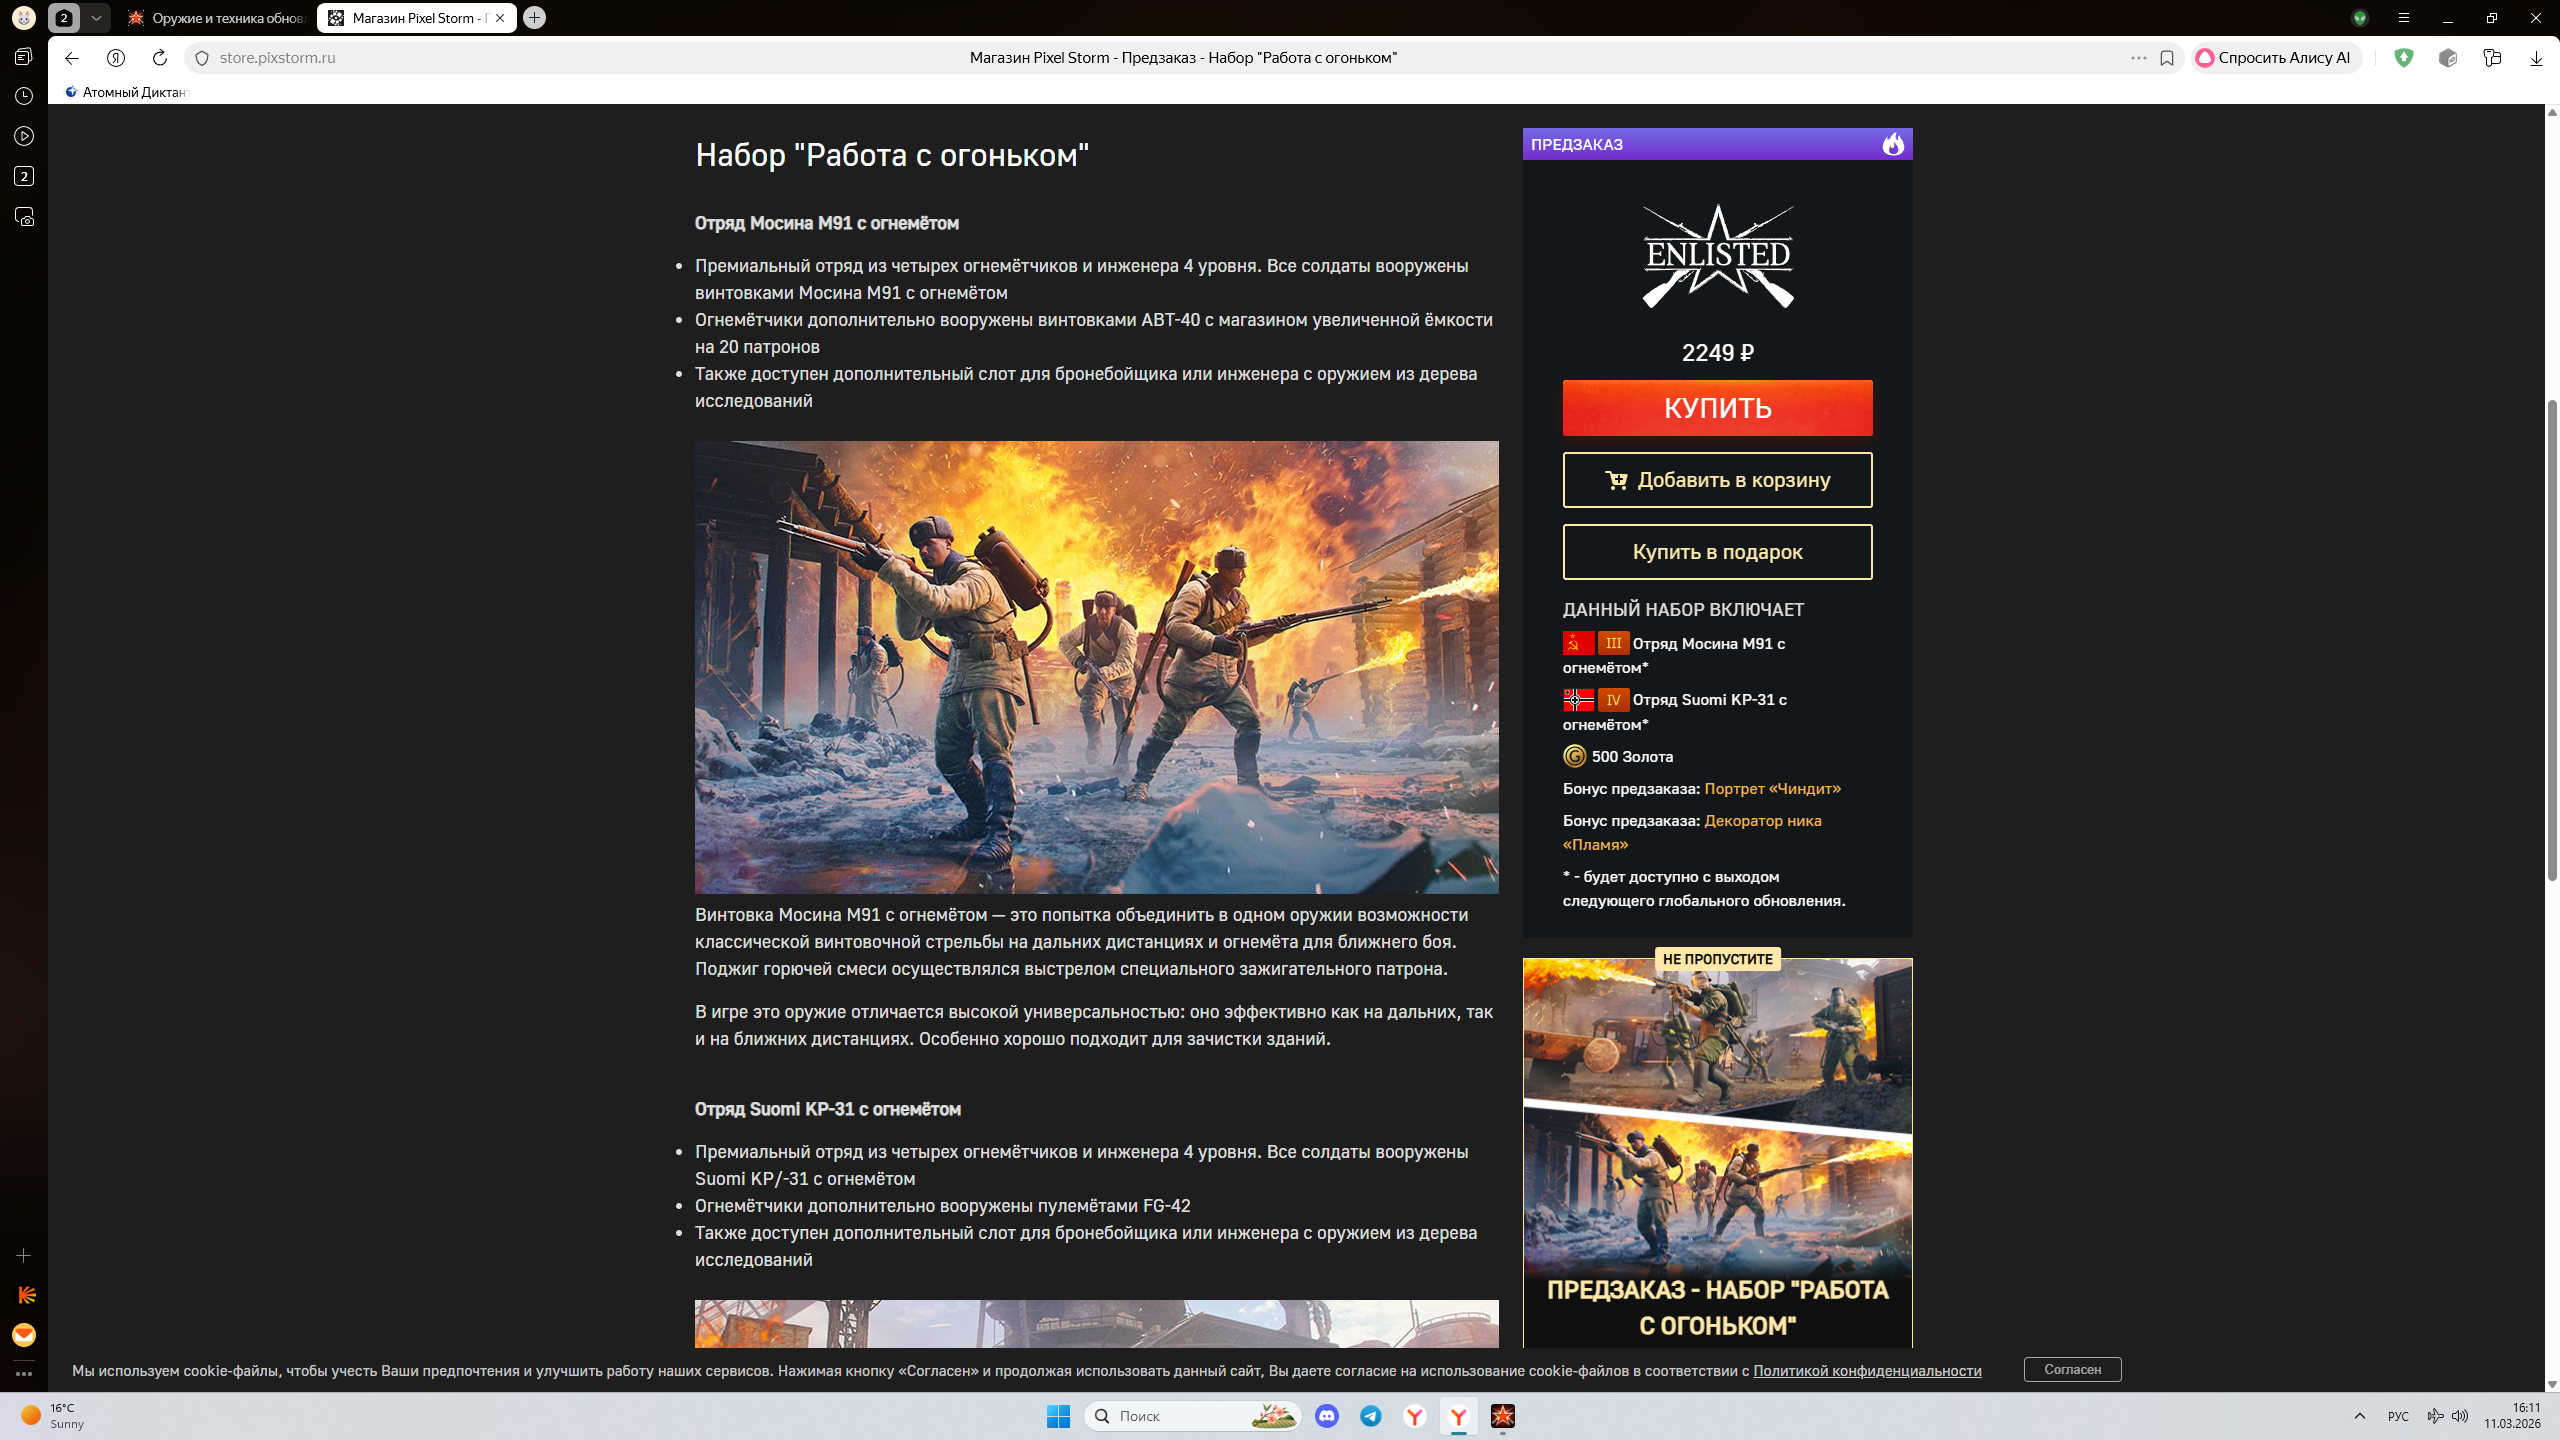Open Политикой конфиденциальности privacy policy link
Screen dimensions: 2560x1440
coord(1866,1370)
